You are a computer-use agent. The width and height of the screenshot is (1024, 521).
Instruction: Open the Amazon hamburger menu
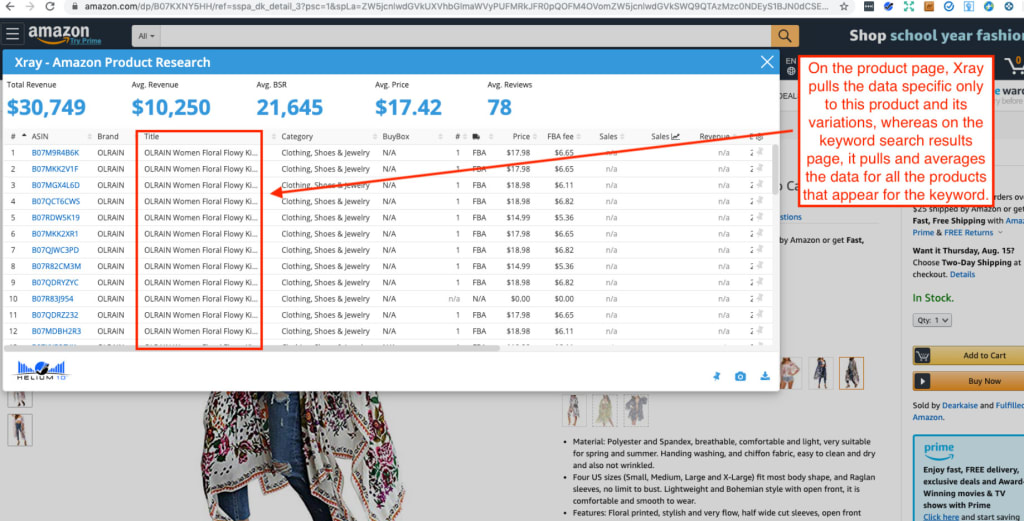coord(12,33)
